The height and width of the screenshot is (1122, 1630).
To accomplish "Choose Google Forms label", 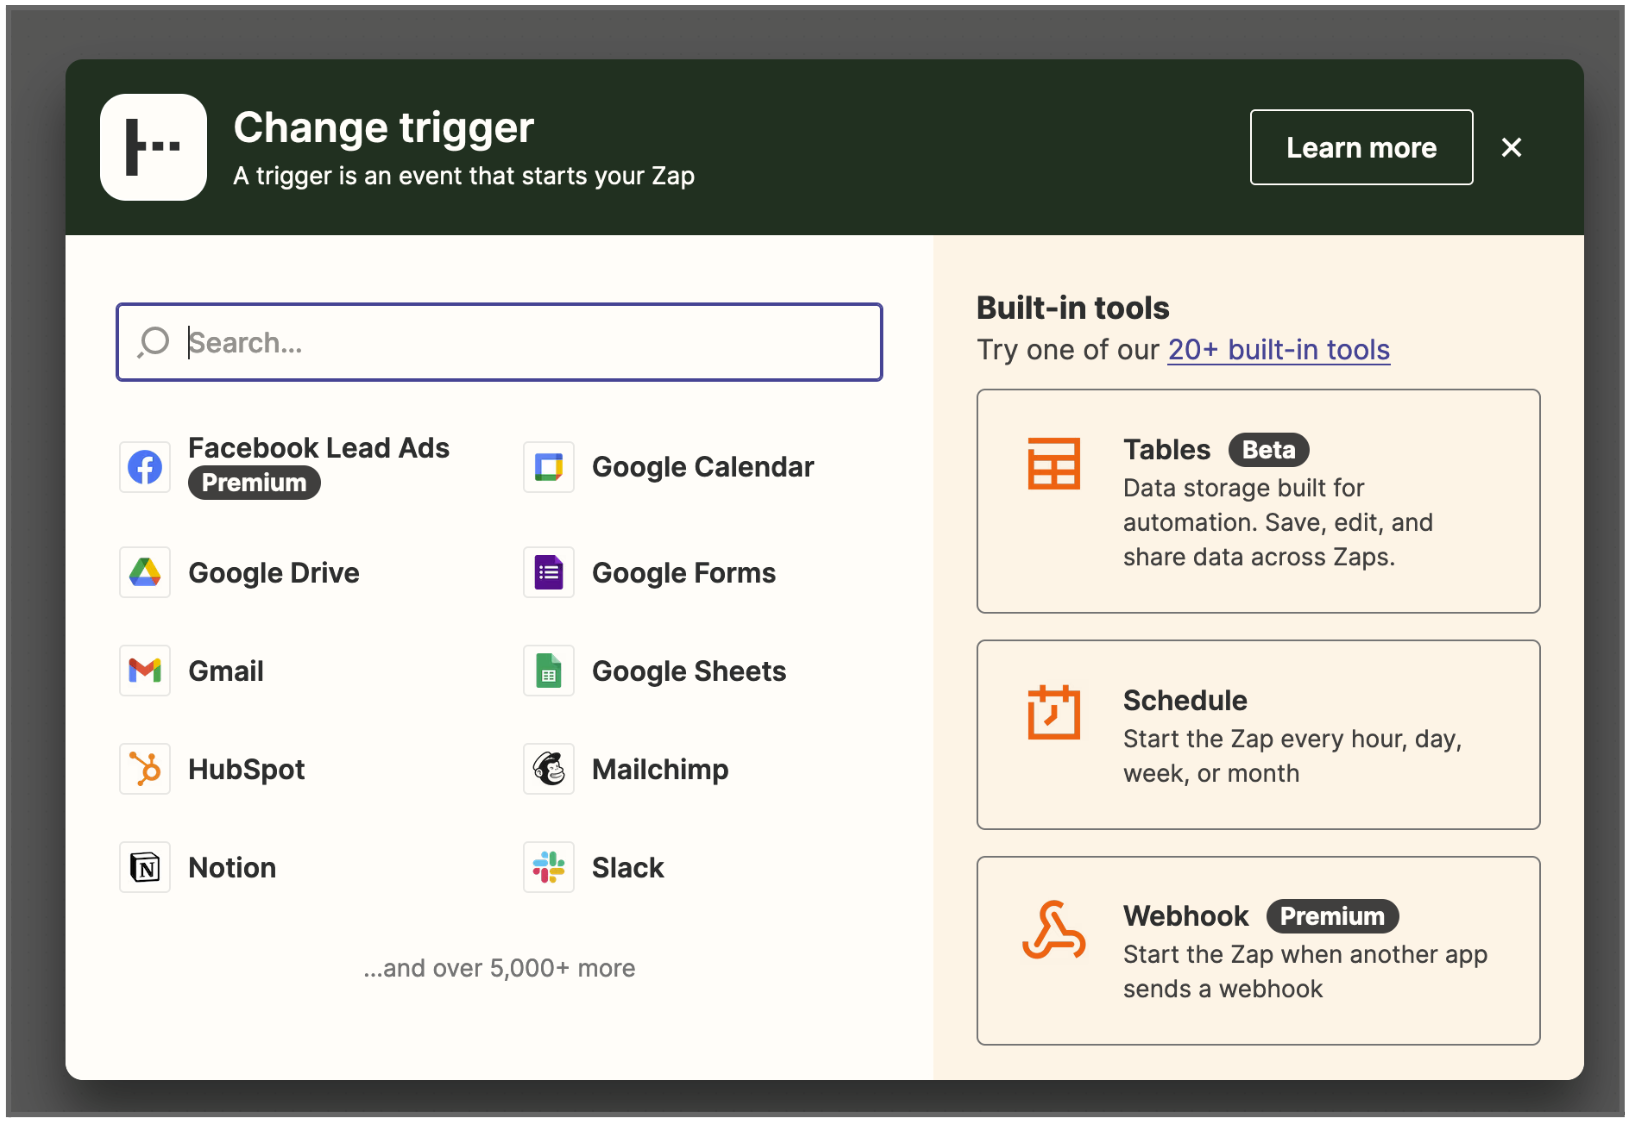I will [x=684, y=573].
